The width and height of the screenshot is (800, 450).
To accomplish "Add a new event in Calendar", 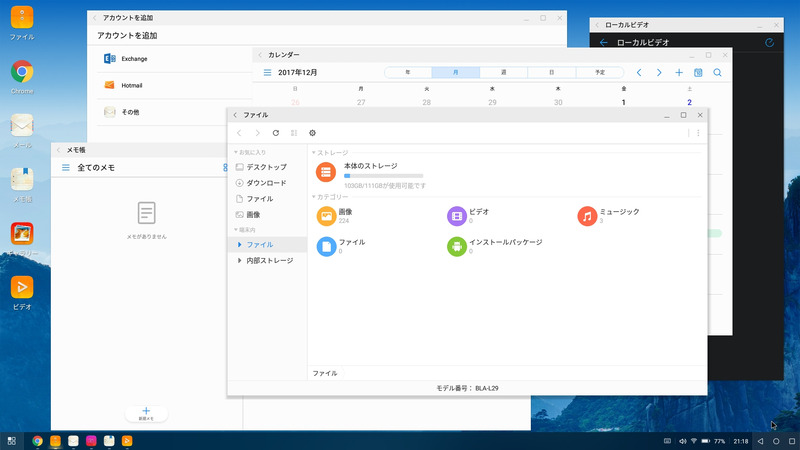I will tap(679, 72).
